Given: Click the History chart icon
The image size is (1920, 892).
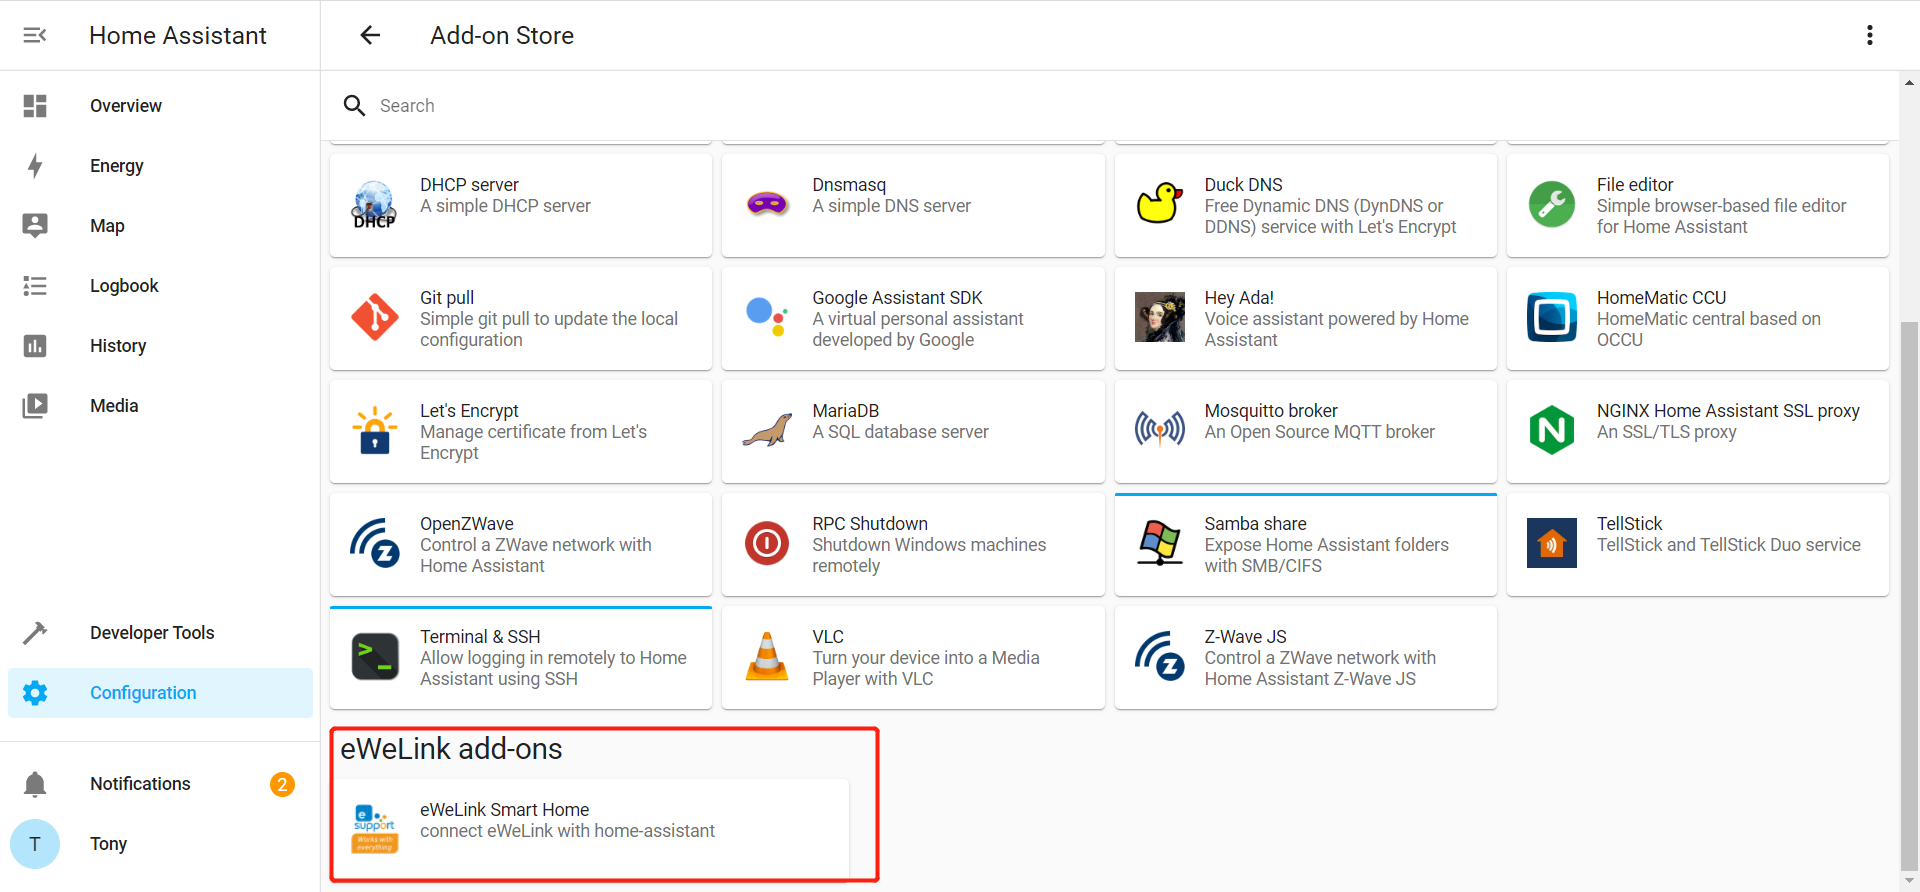Looking at the screenshot, I should point(35,346).
